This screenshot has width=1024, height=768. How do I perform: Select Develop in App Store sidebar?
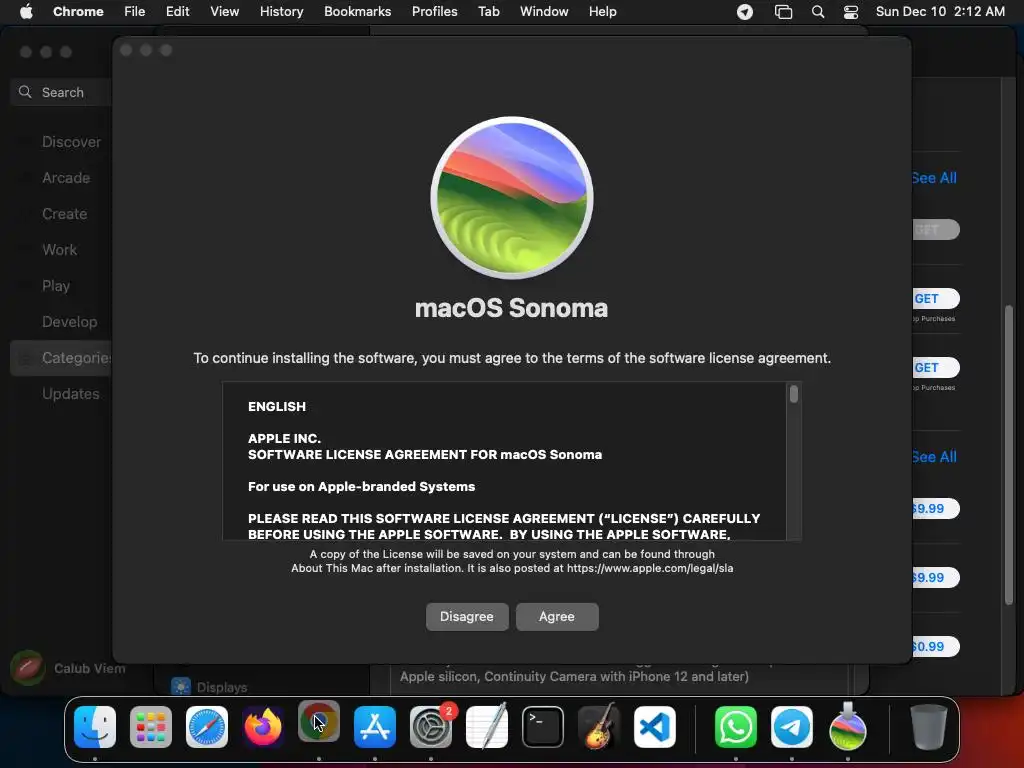click(69, 321)
